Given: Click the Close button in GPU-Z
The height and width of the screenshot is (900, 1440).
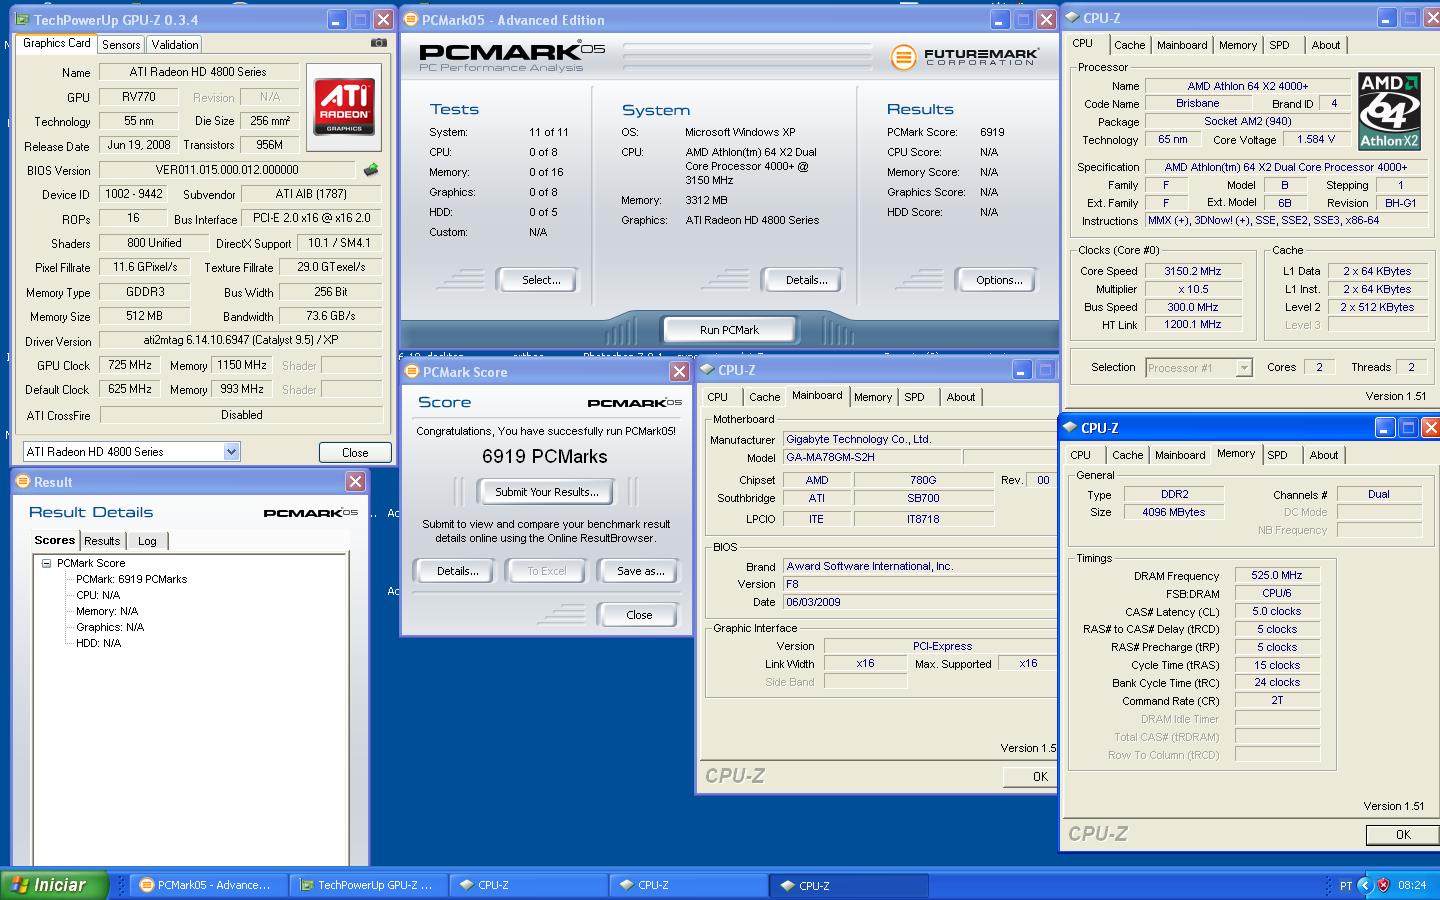Looking at the screenshot, I should pyautogui.click(x=355, y=453).
